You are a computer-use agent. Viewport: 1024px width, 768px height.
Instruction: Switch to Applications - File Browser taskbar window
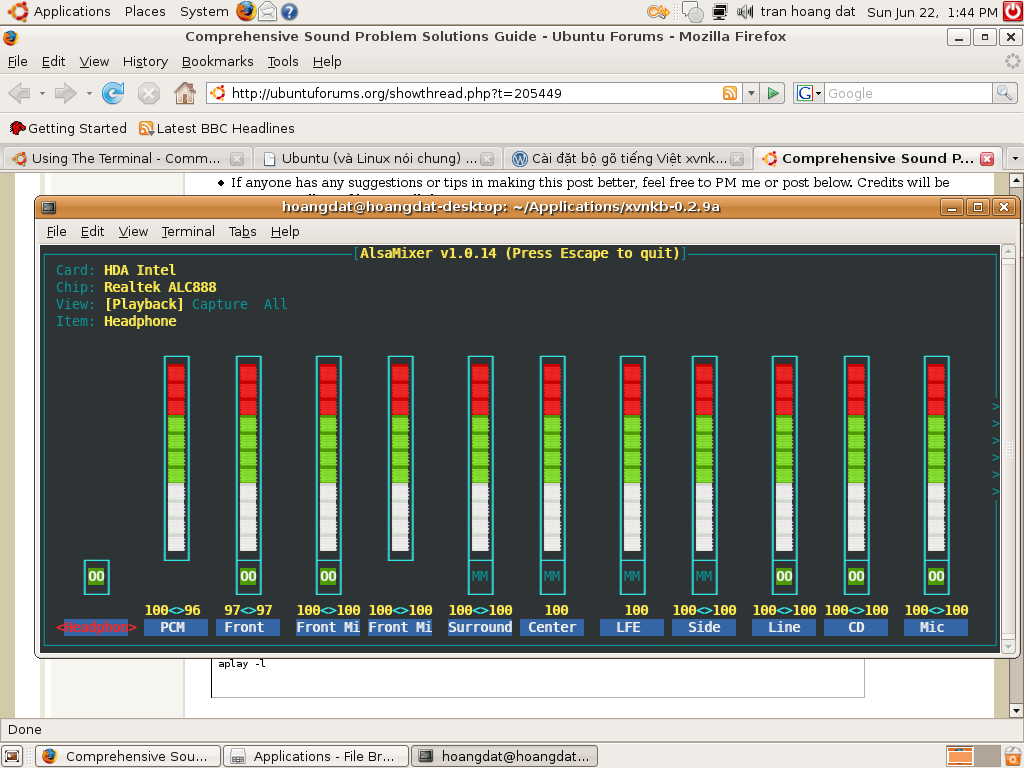pyautogui.click(x=316, y=756)
